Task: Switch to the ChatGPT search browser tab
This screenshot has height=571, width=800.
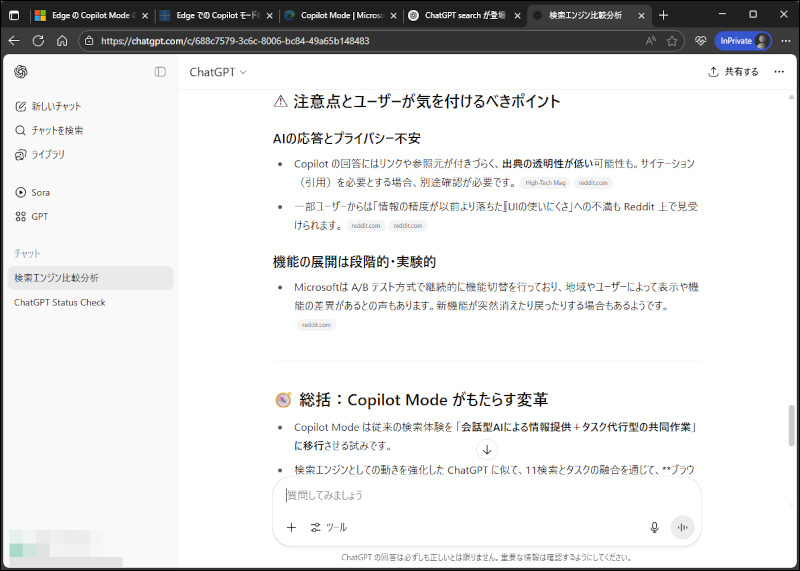Action: [x=462, y=15]
